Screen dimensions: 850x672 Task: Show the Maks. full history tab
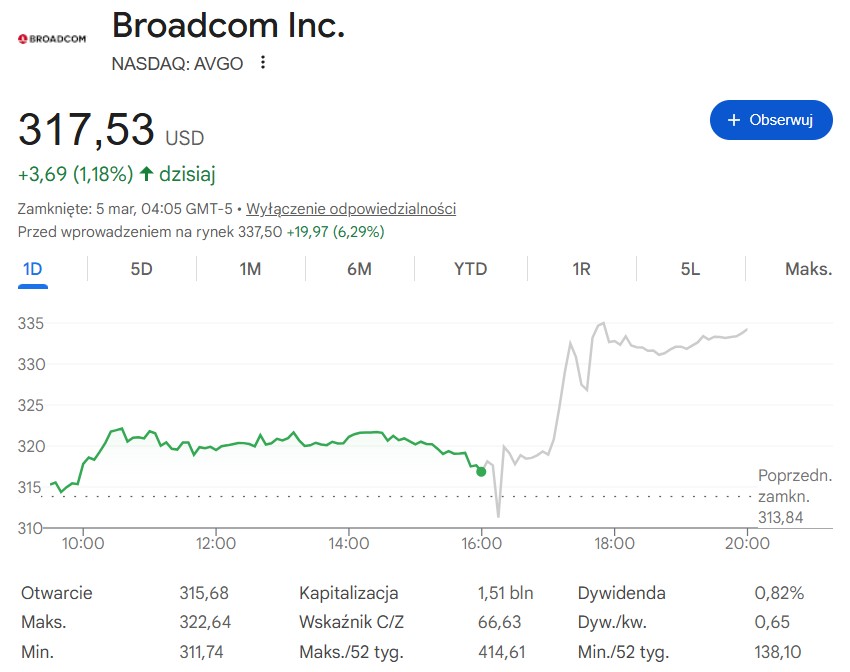coord(808,269)
